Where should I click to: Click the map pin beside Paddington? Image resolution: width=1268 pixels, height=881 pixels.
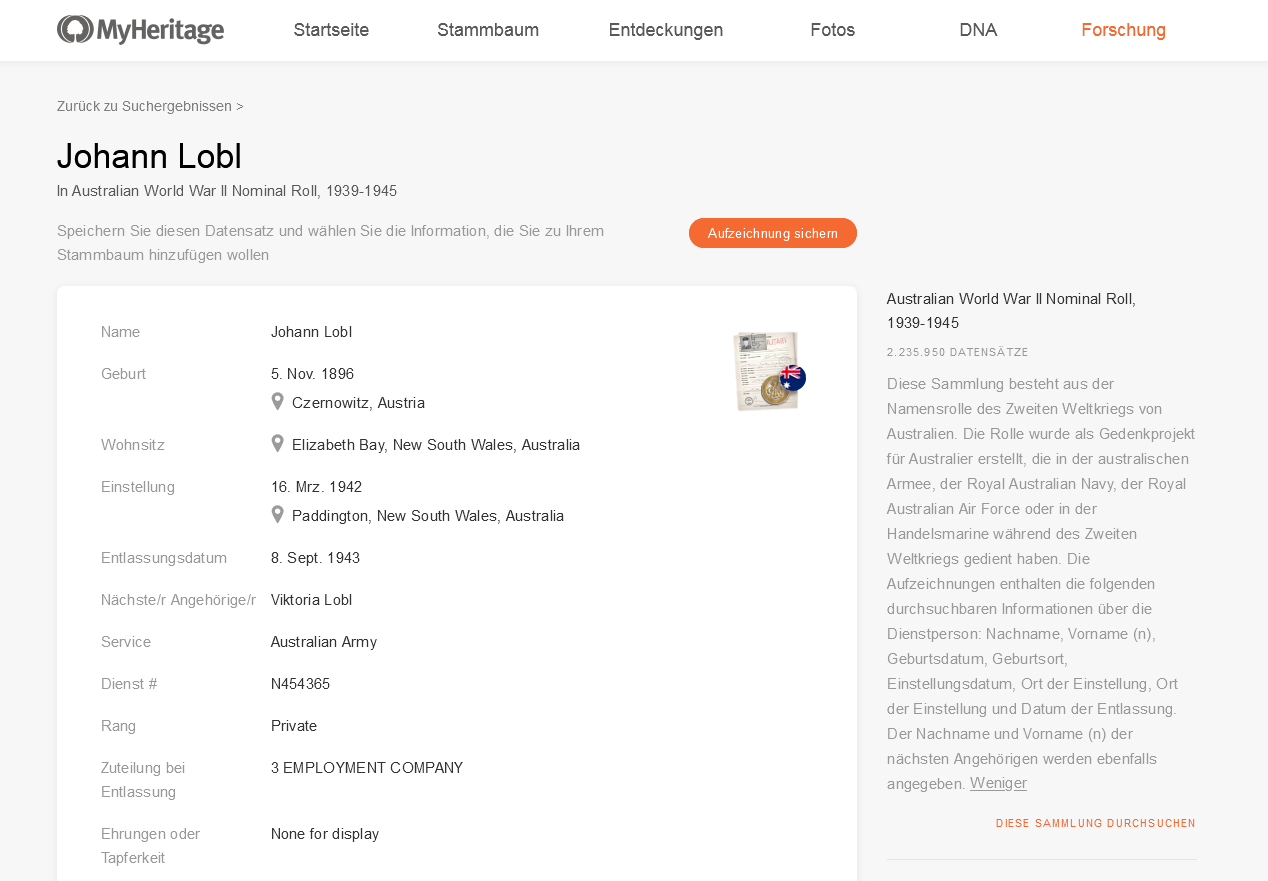(x=278, y=515)
